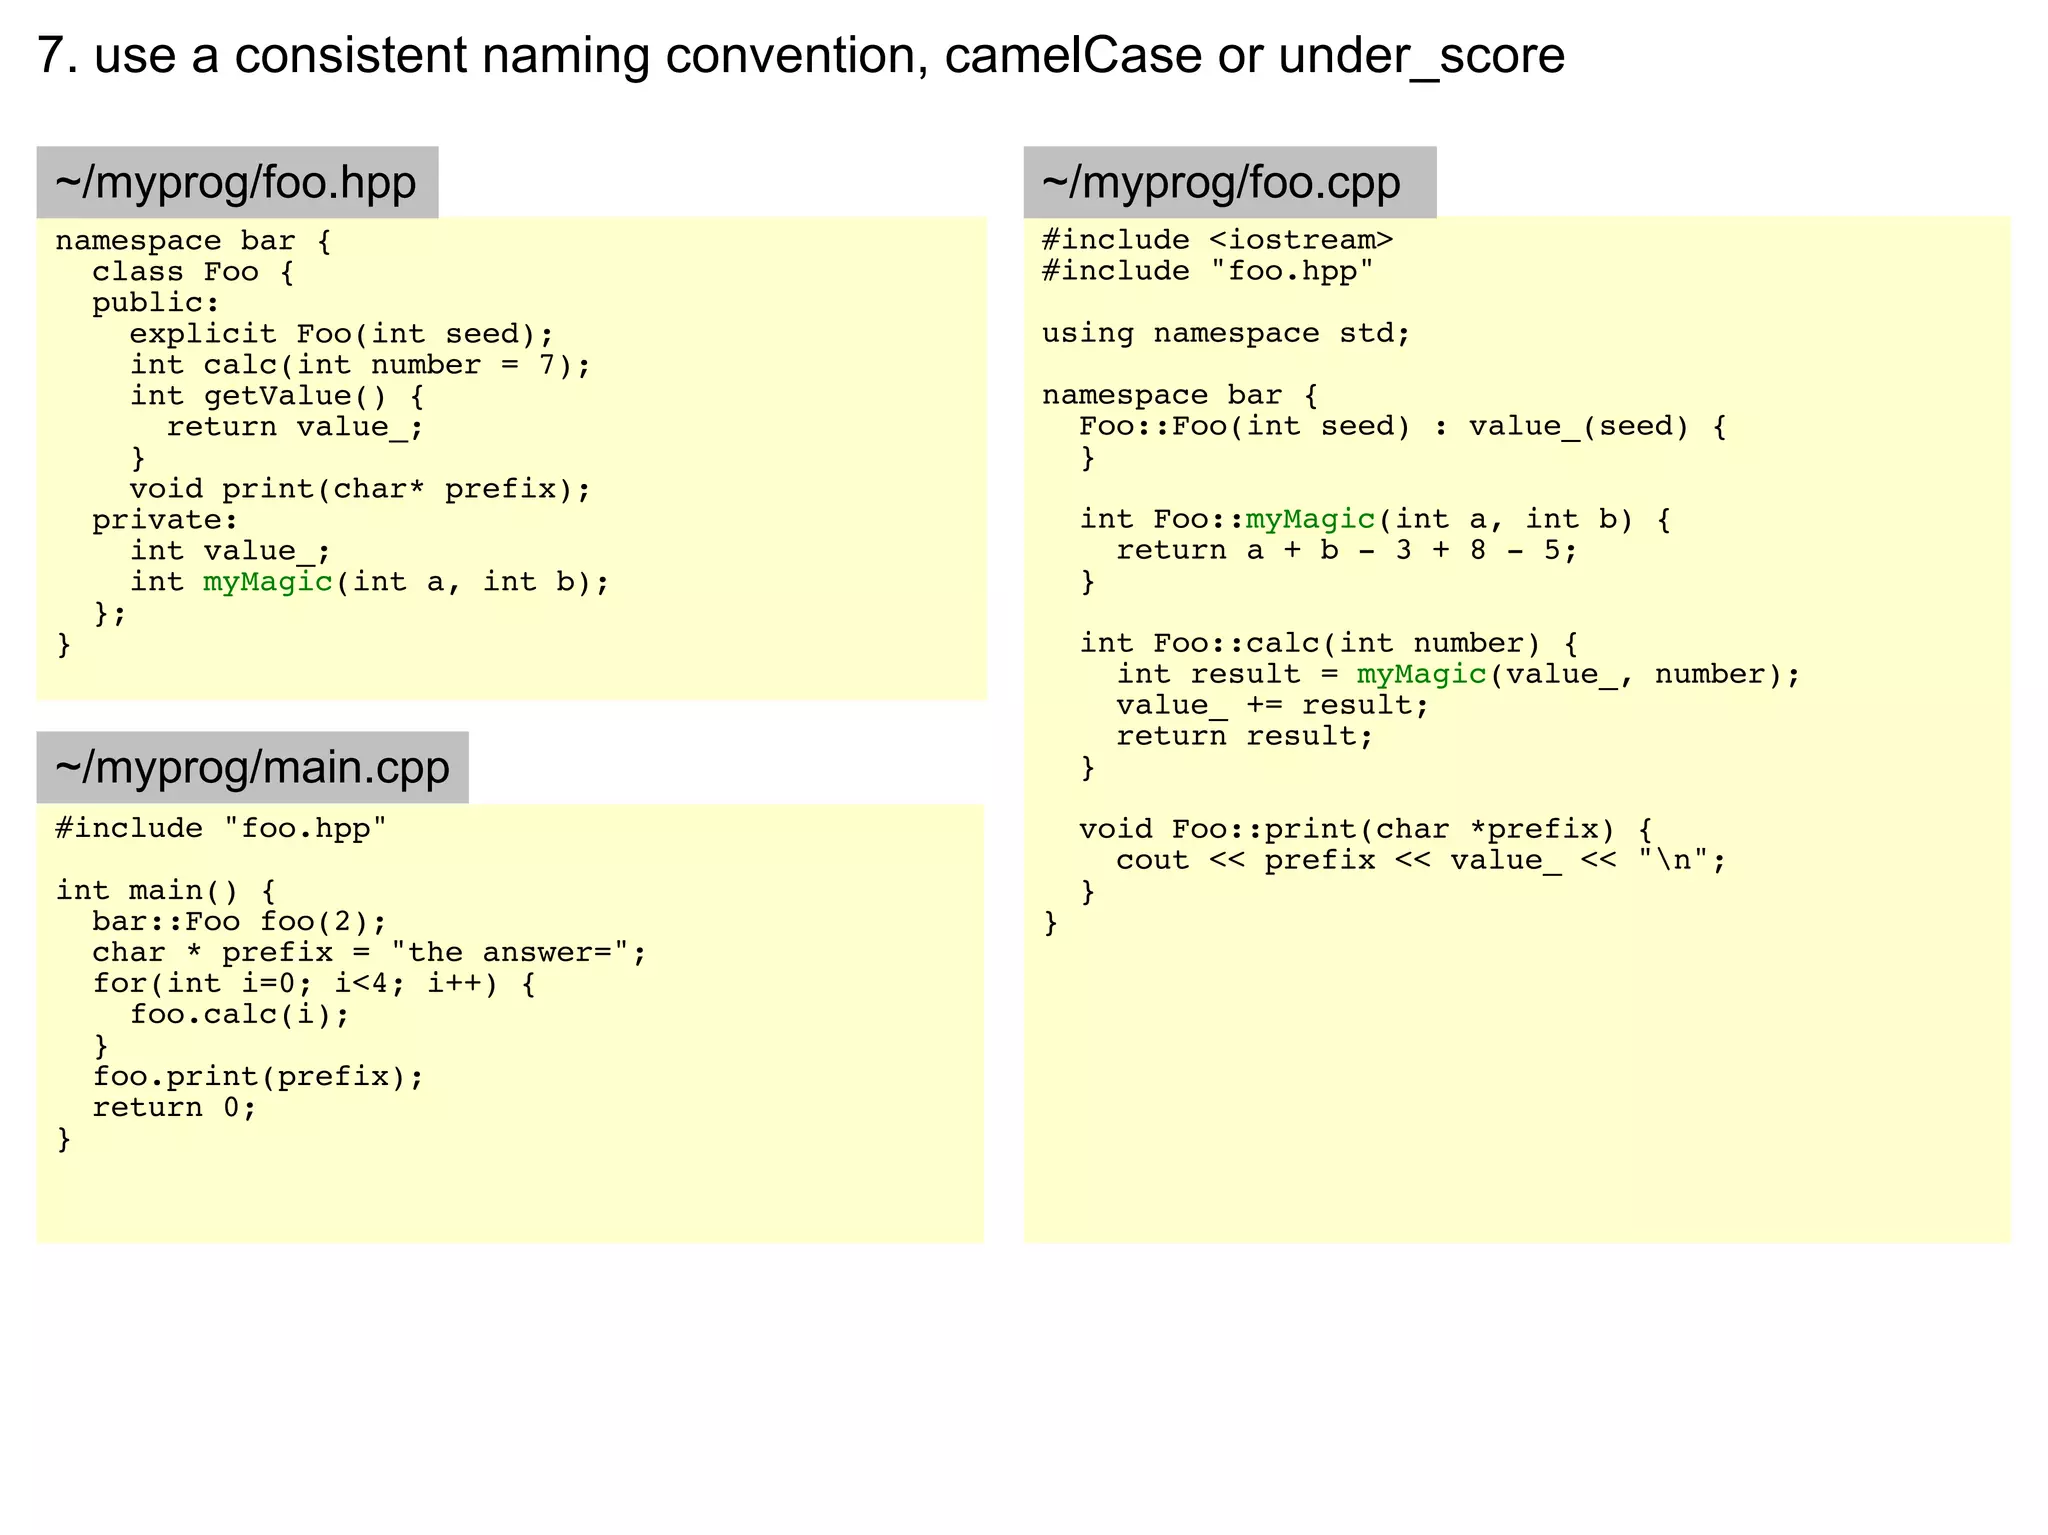Click 'for(int i=0; i<4; i++) {' line
This screenshot has height=1535, width=2048.
314,984
